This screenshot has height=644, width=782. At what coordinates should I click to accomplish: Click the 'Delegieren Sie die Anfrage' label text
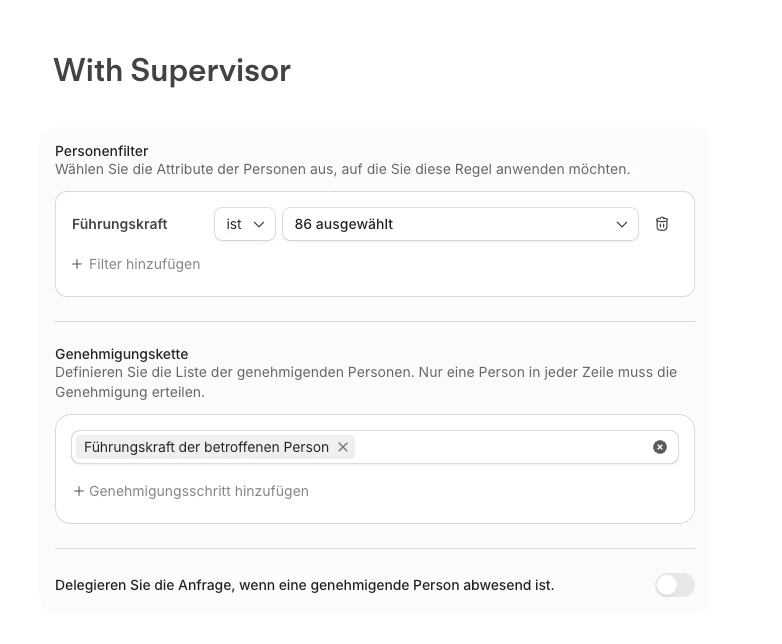tap(304, 585)
